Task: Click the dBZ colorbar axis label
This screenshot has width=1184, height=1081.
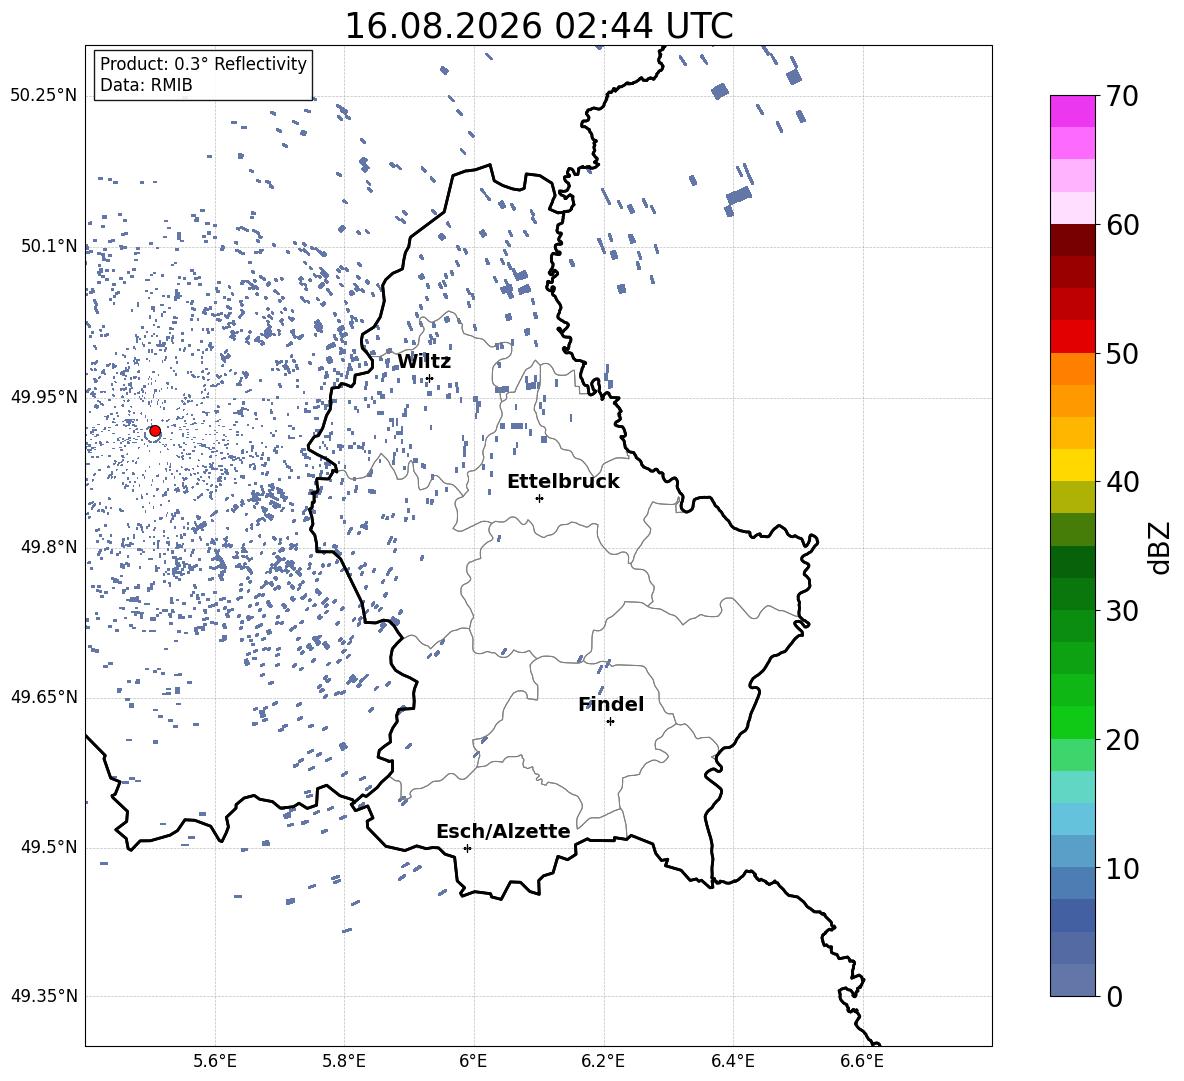Action: [x=1161, y=547]
